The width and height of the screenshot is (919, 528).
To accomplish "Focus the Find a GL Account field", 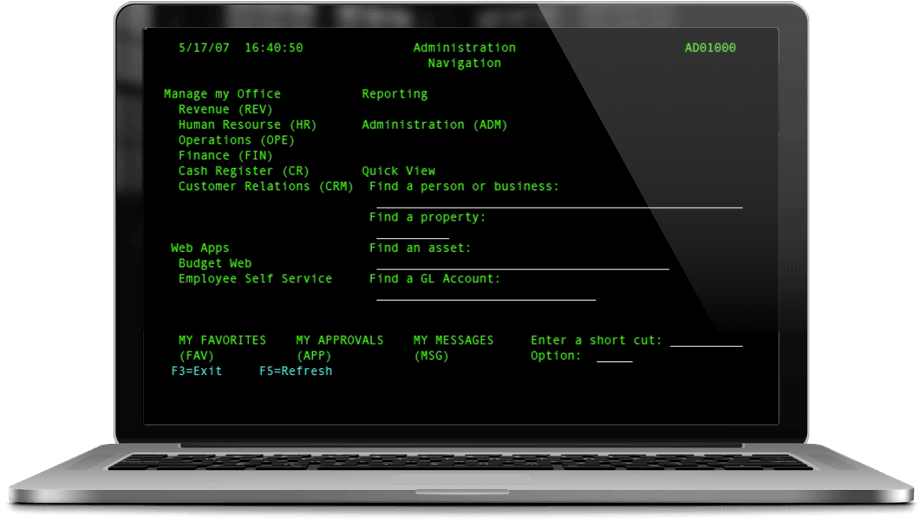I will point(485,294).
